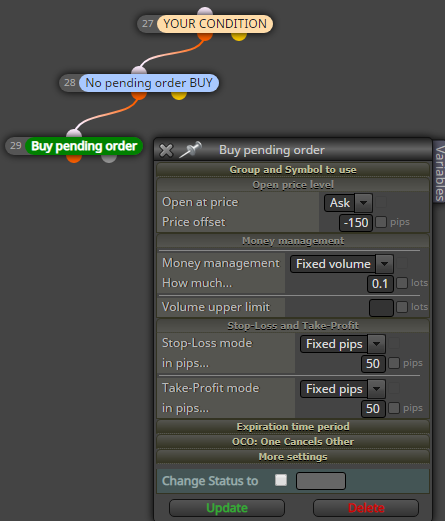Viewport: 445px width, 521px height.
Task: Click the red Delete button
Action: pos(366,508)
